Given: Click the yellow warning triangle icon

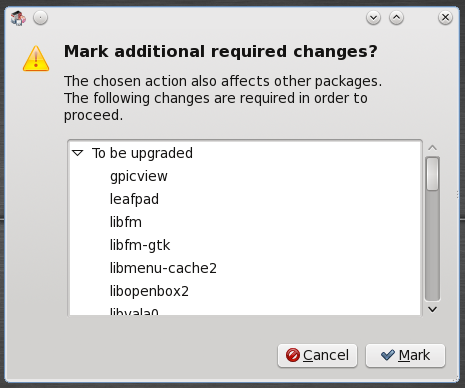Looking at the screenshot, I should 36,59.
